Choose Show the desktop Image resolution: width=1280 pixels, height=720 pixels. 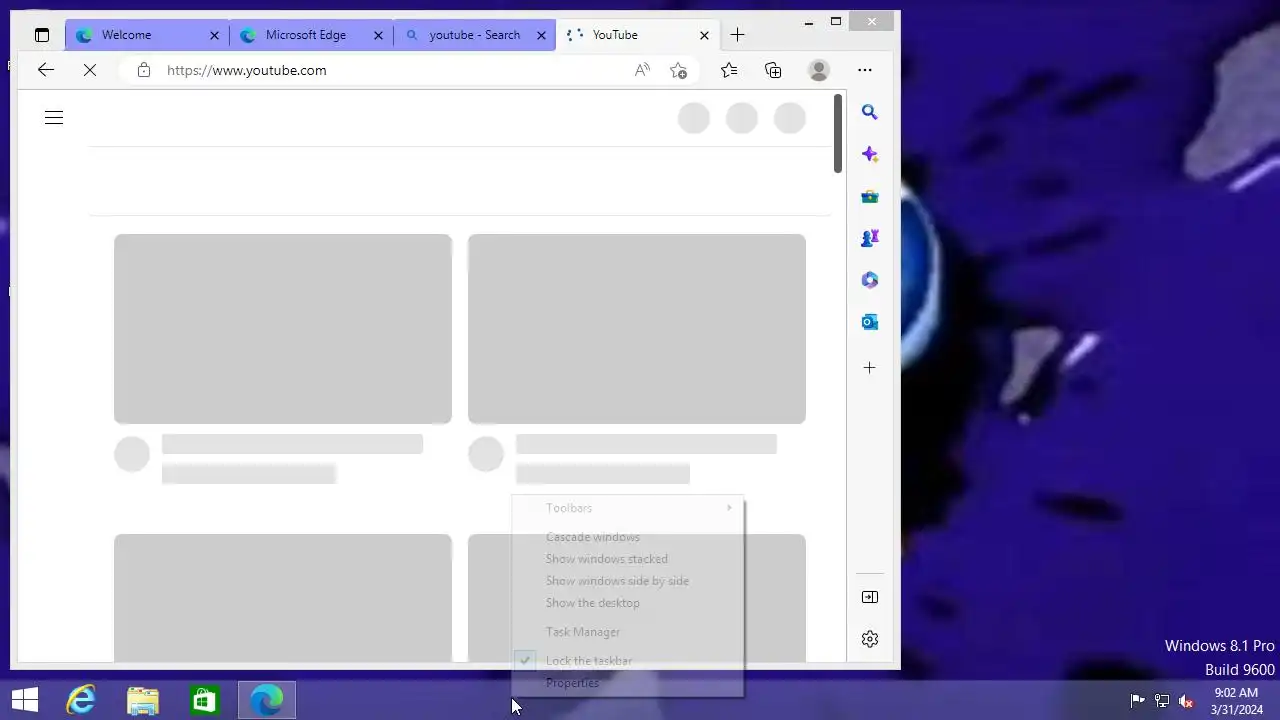point(628,603)
